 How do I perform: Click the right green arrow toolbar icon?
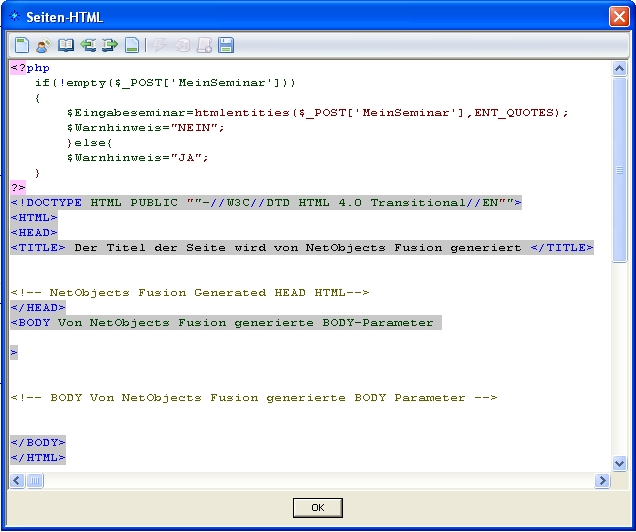(x=110, y=45)
